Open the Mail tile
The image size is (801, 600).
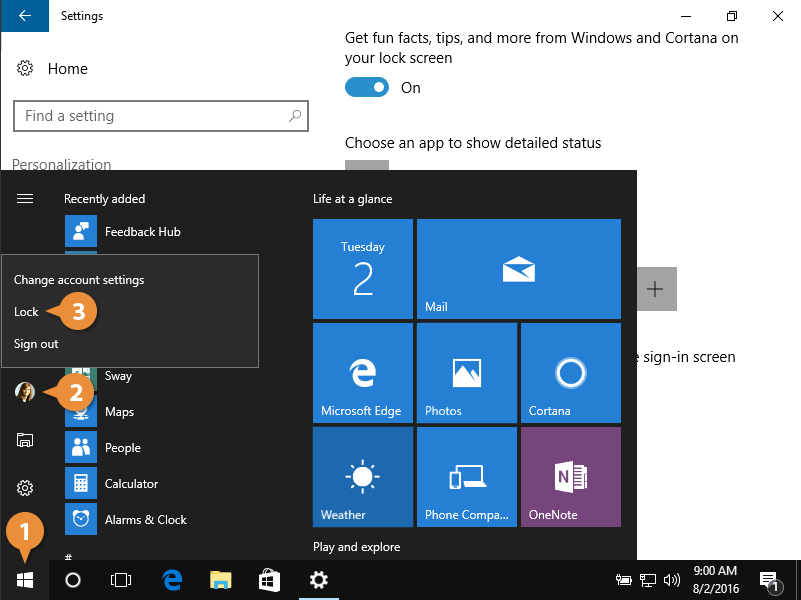(x=519, y=269)
